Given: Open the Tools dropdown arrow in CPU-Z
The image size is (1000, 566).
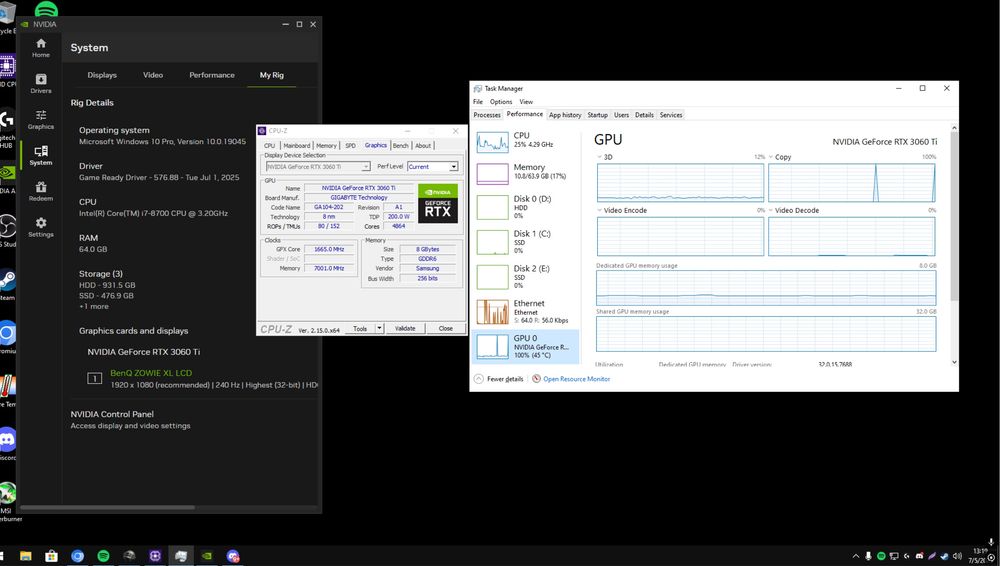Looking at the screenshot, I should click(379, 328).
